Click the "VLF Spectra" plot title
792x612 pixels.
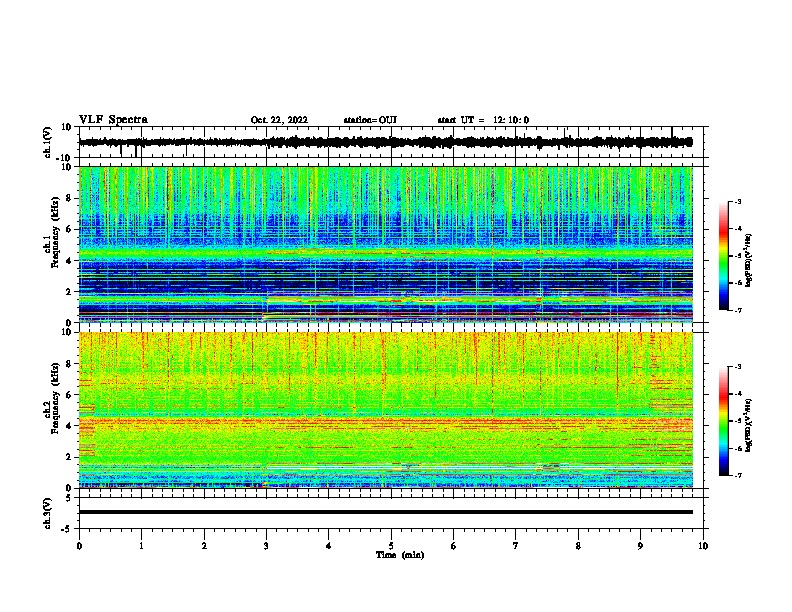coord(113,120)
